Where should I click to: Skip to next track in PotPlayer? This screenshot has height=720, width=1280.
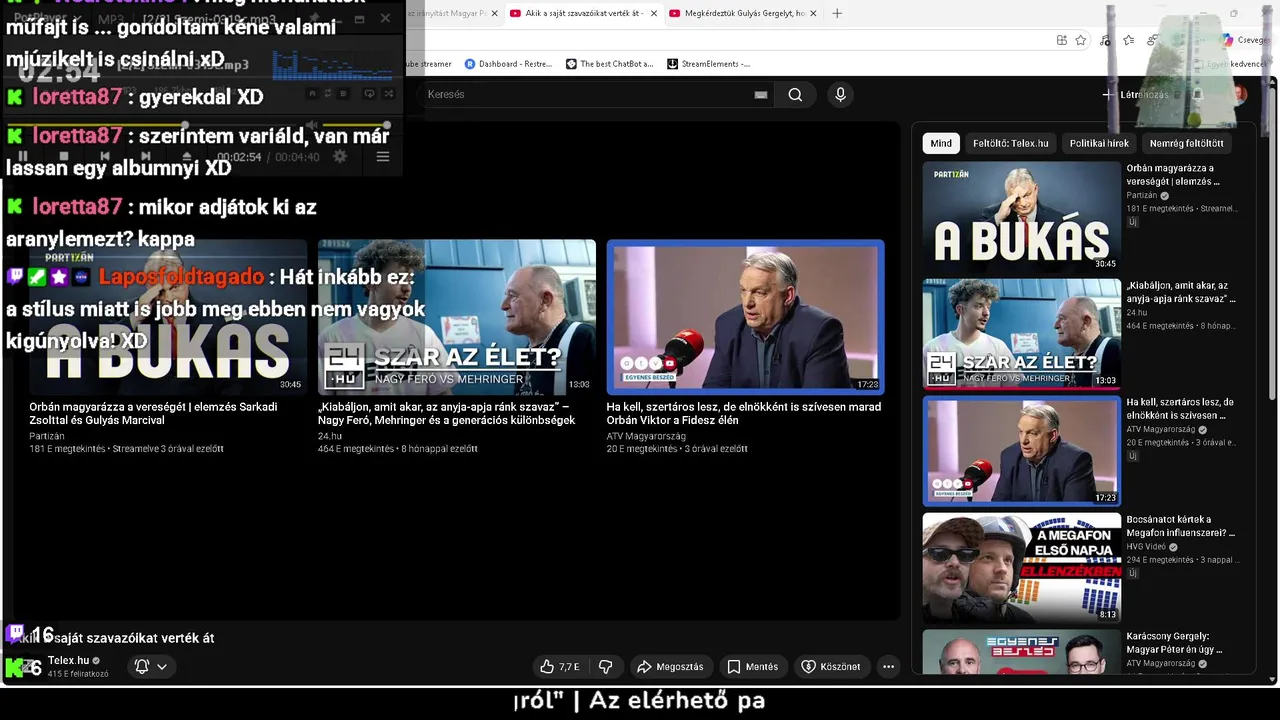(146, 156)
